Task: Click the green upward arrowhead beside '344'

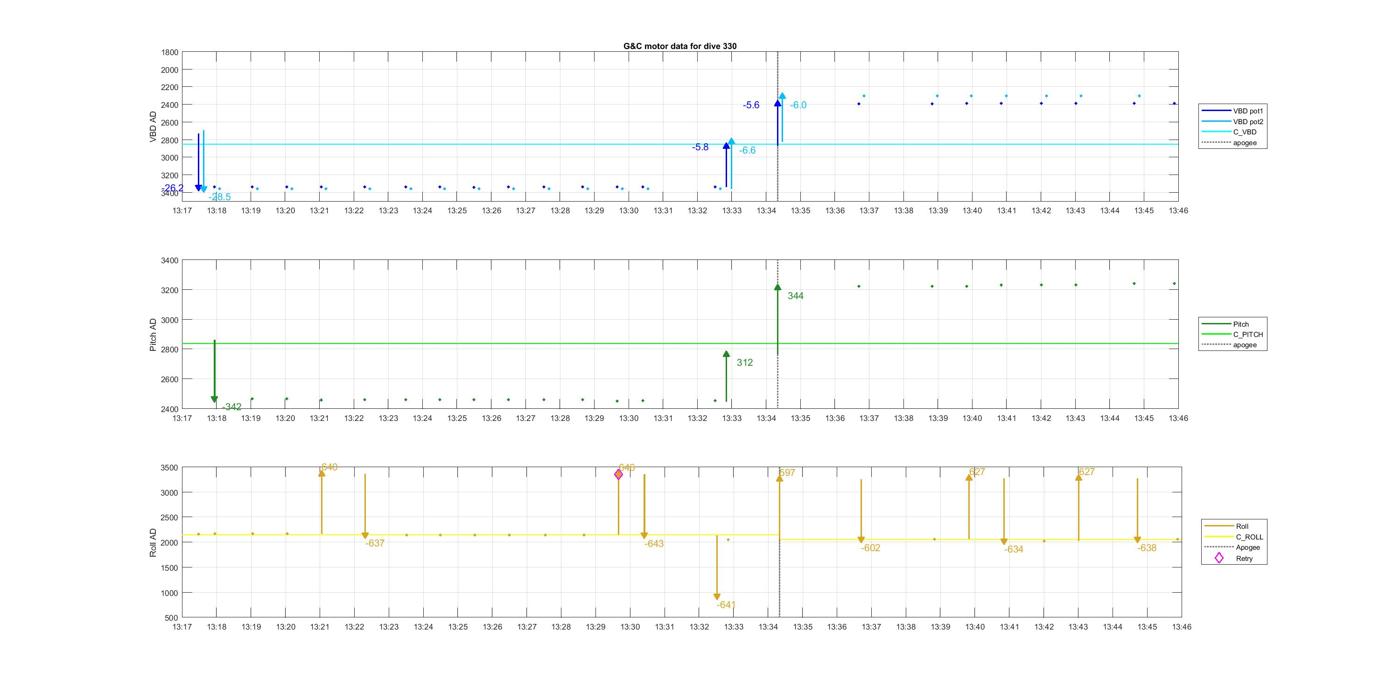Action: tap(778, 288)
